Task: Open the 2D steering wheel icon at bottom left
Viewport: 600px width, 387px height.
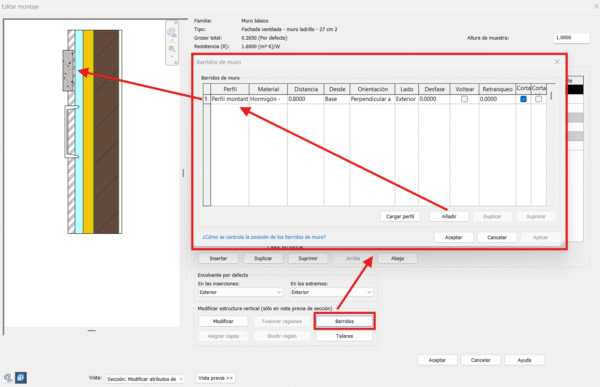Action: [x=8, y=378]
